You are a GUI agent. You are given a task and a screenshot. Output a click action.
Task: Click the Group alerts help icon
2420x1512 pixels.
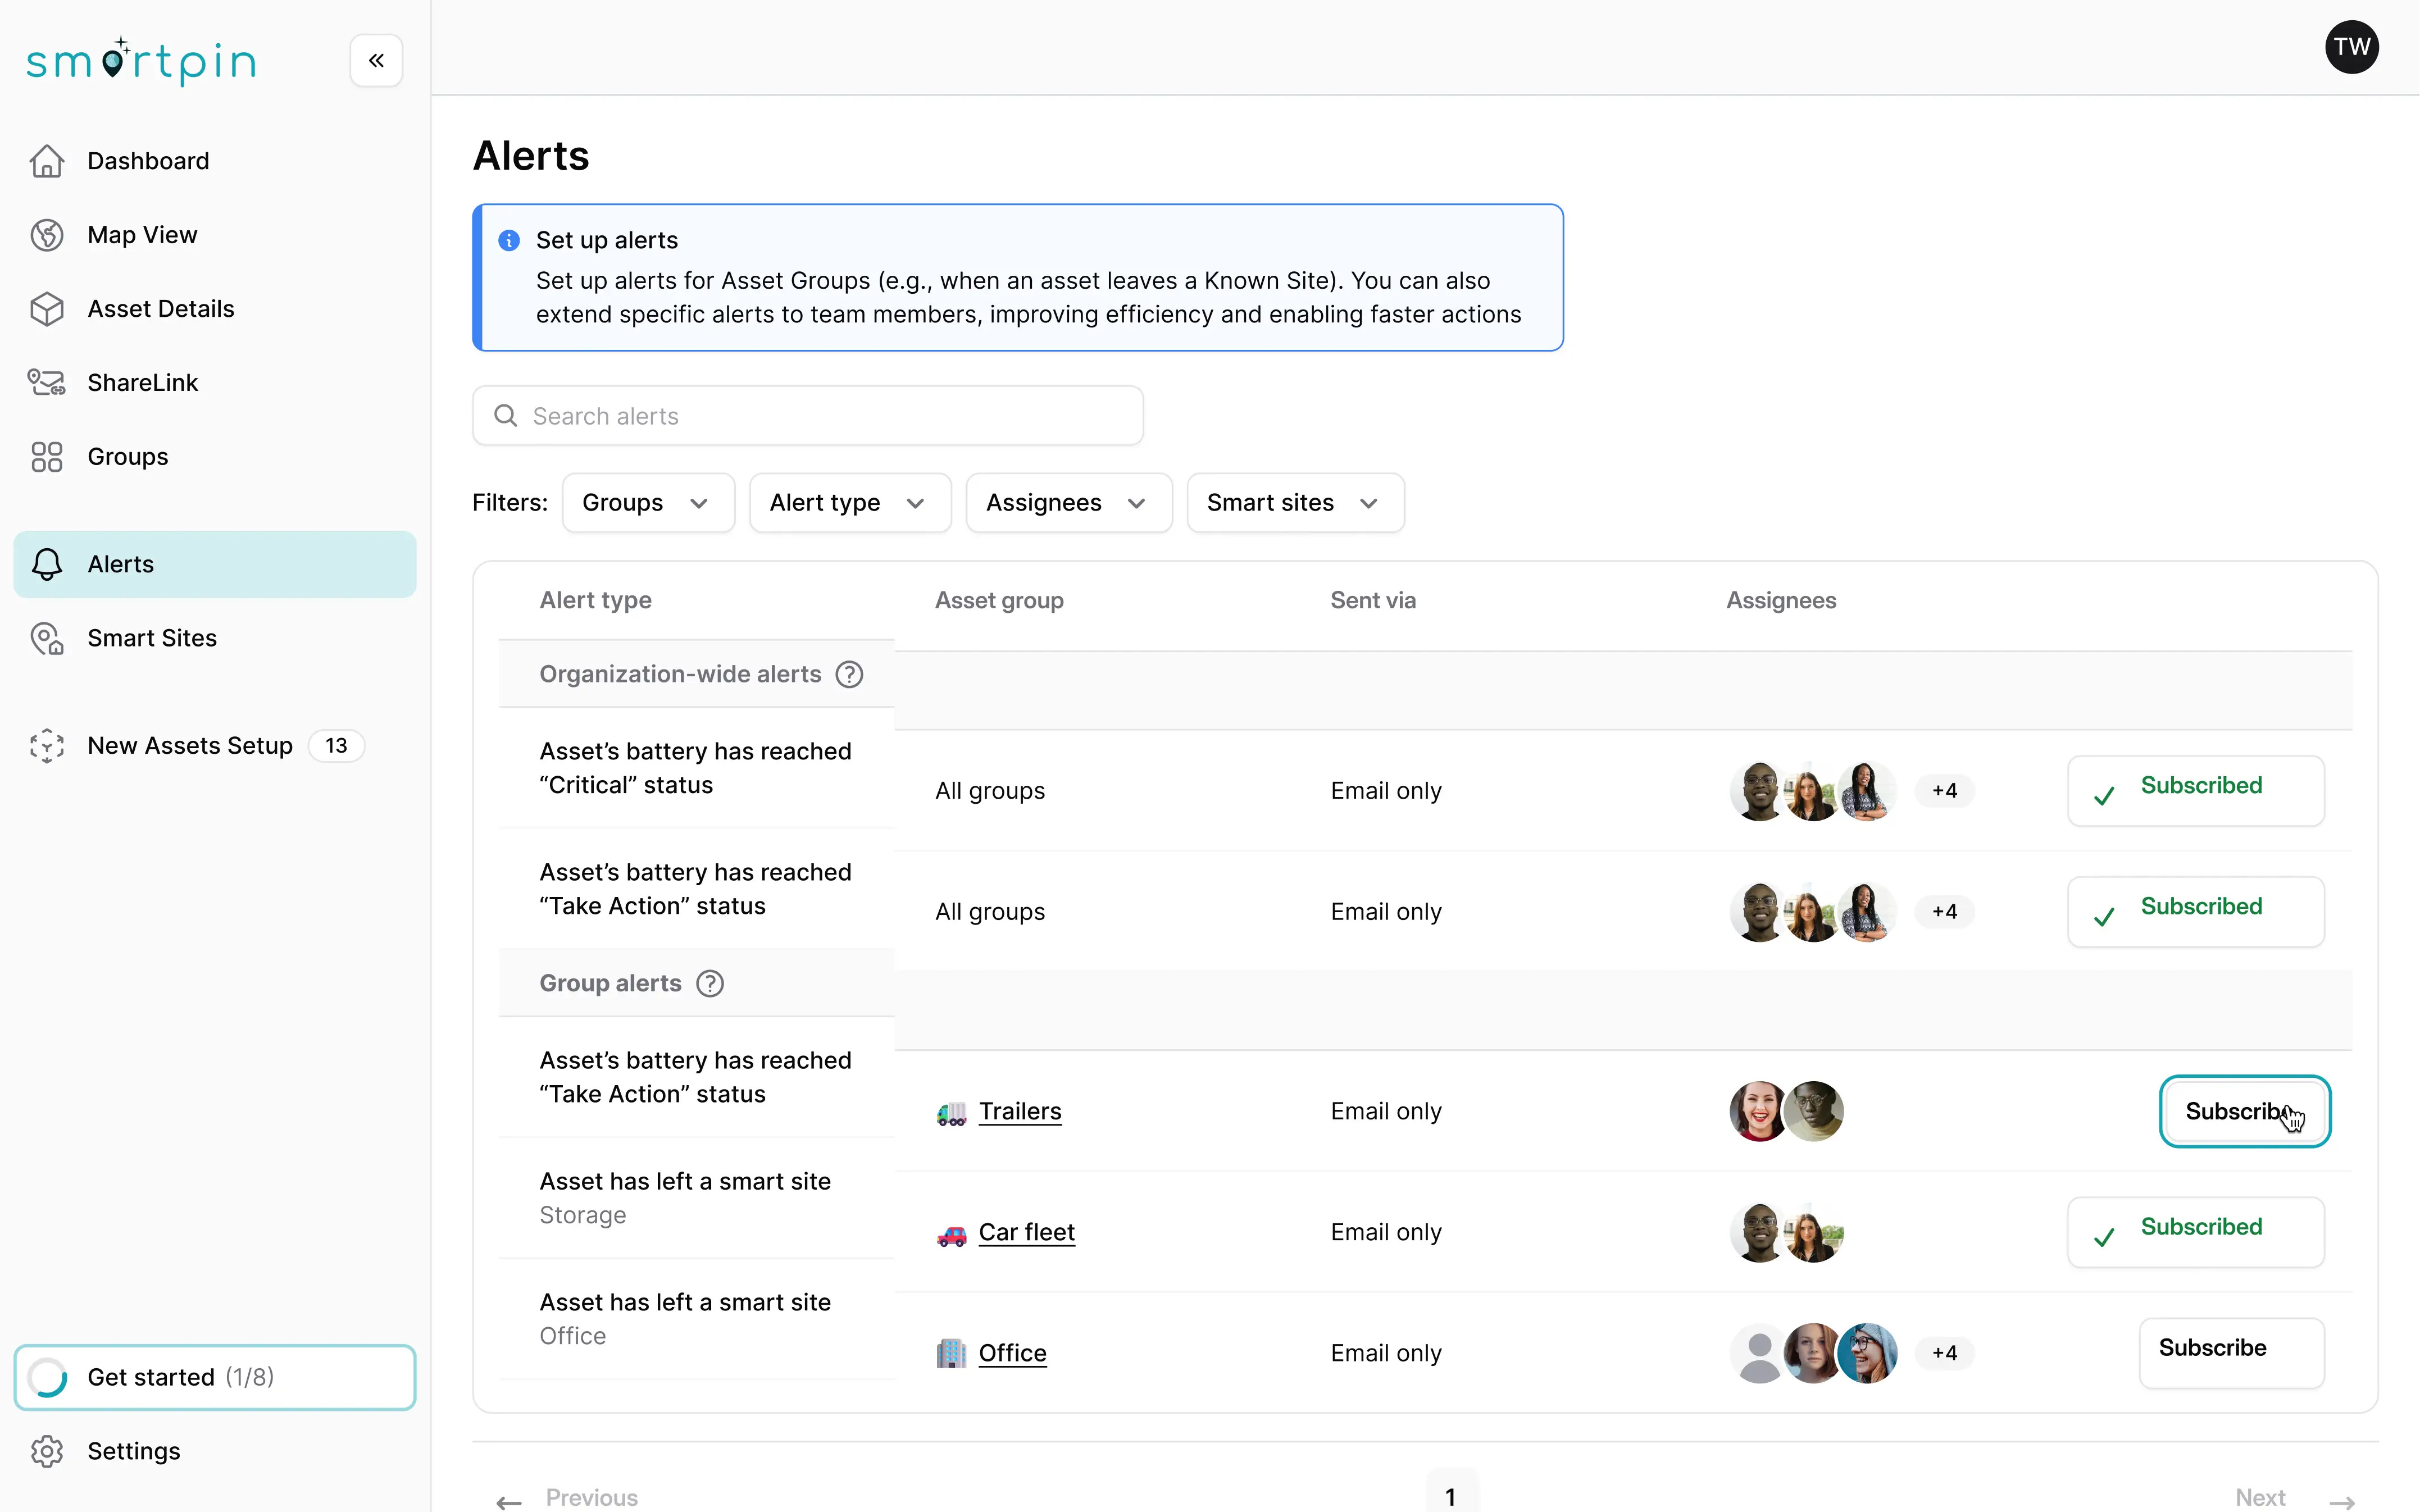point(710,984)
